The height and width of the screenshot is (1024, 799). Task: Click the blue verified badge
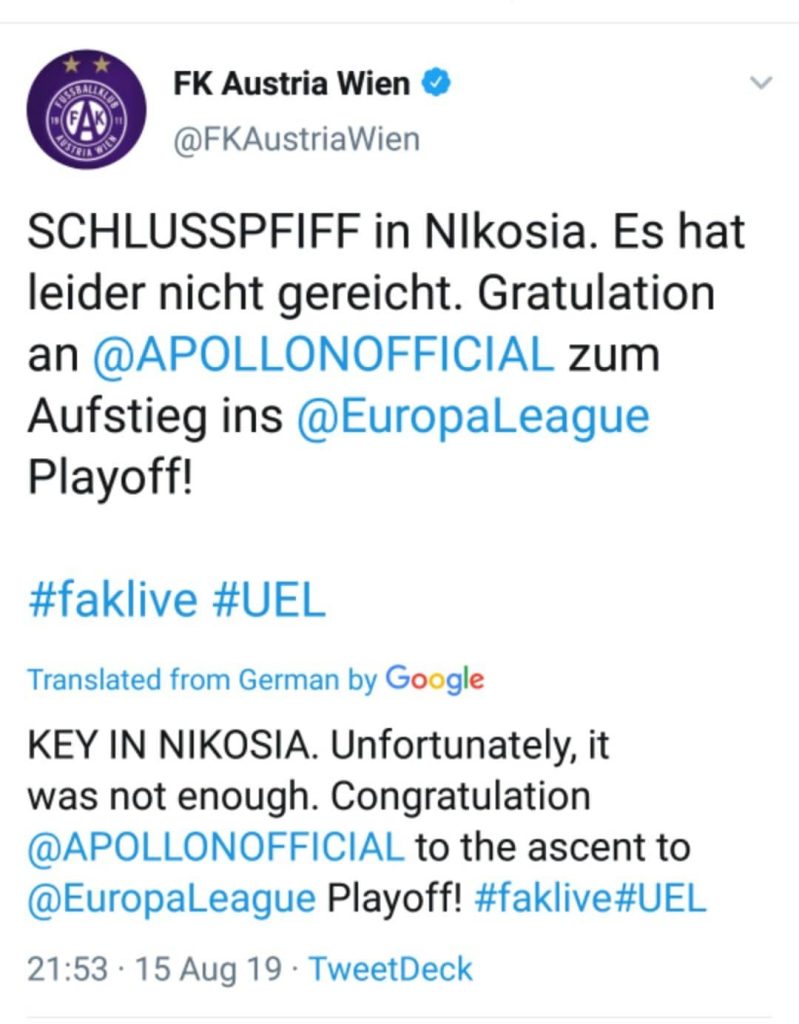437,84
